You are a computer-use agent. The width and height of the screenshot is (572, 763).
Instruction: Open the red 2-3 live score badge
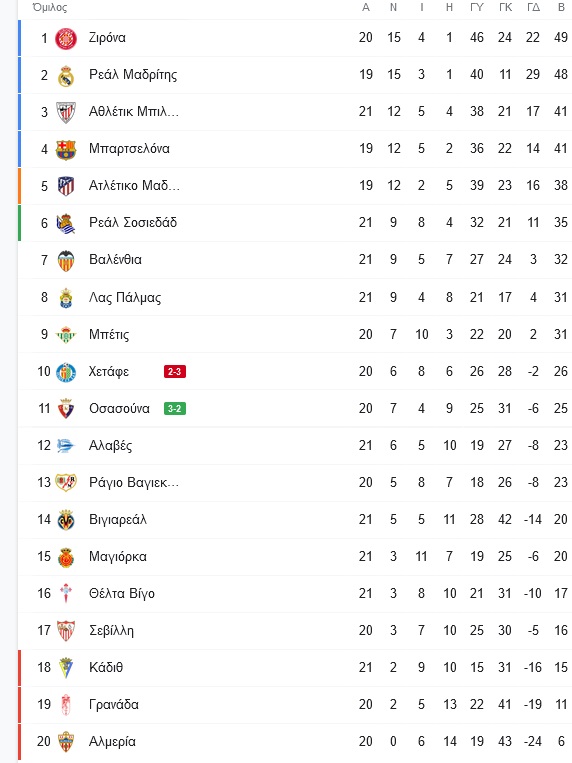tap(175, 372)
